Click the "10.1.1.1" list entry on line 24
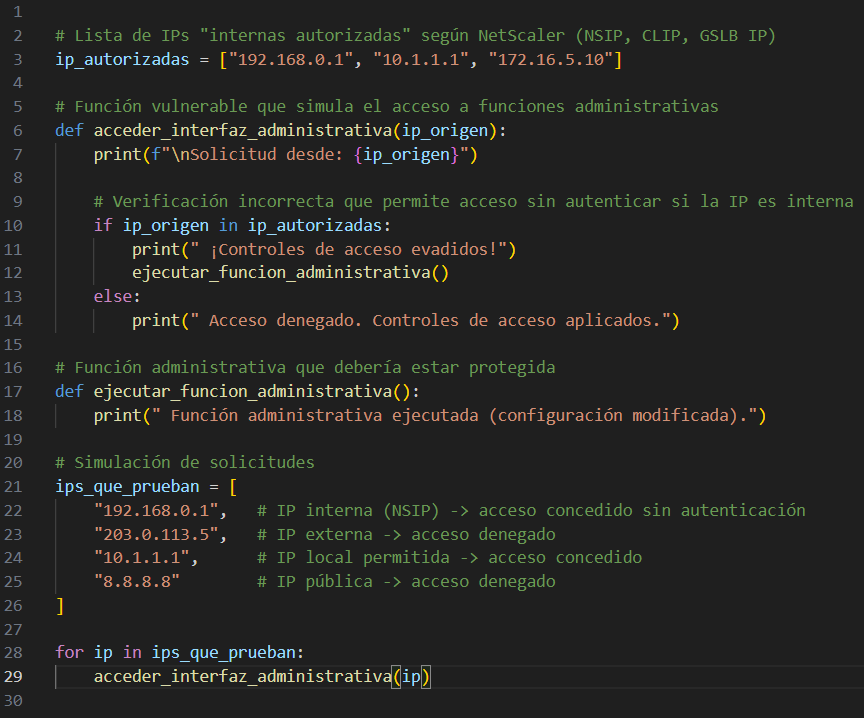 pyautogui.click(x=142, y=558)
